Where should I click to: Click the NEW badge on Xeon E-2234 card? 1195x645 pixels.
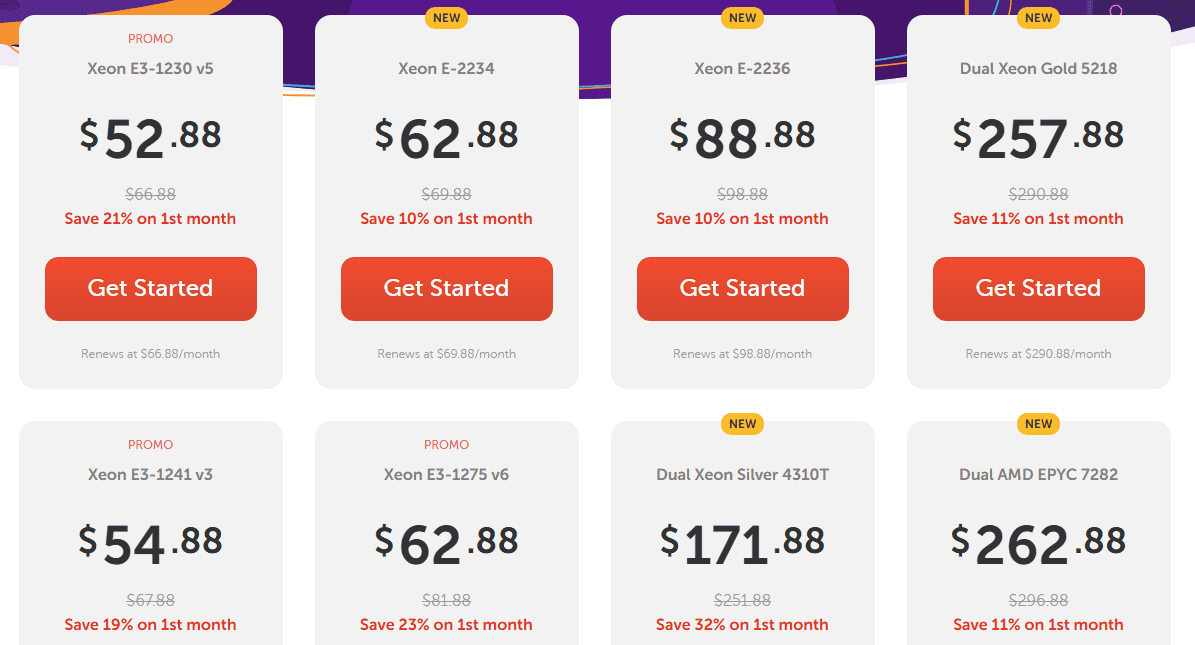(446, 18)
